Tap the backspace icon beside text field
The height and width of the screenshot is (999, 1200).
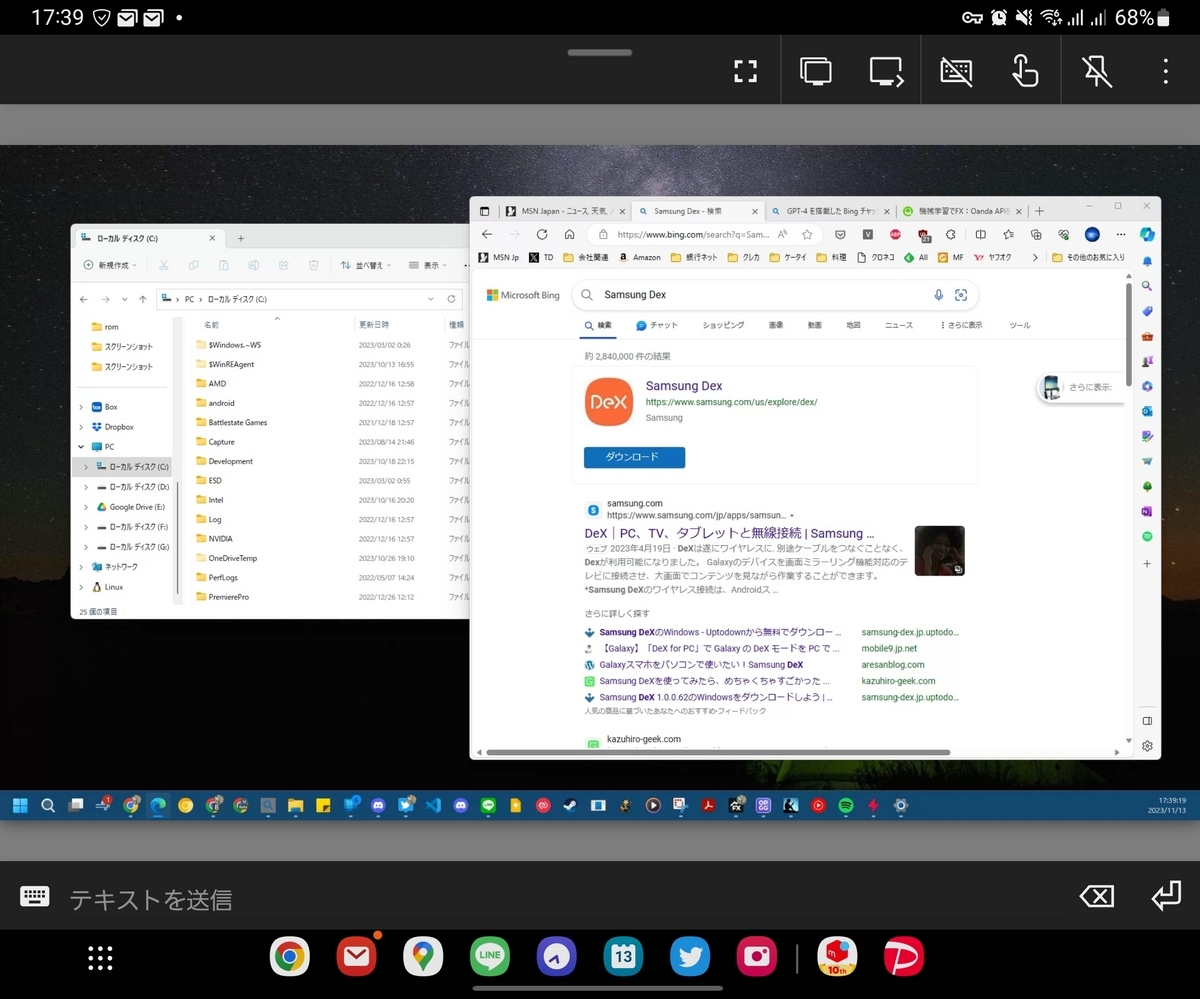tap(1097, 896)
